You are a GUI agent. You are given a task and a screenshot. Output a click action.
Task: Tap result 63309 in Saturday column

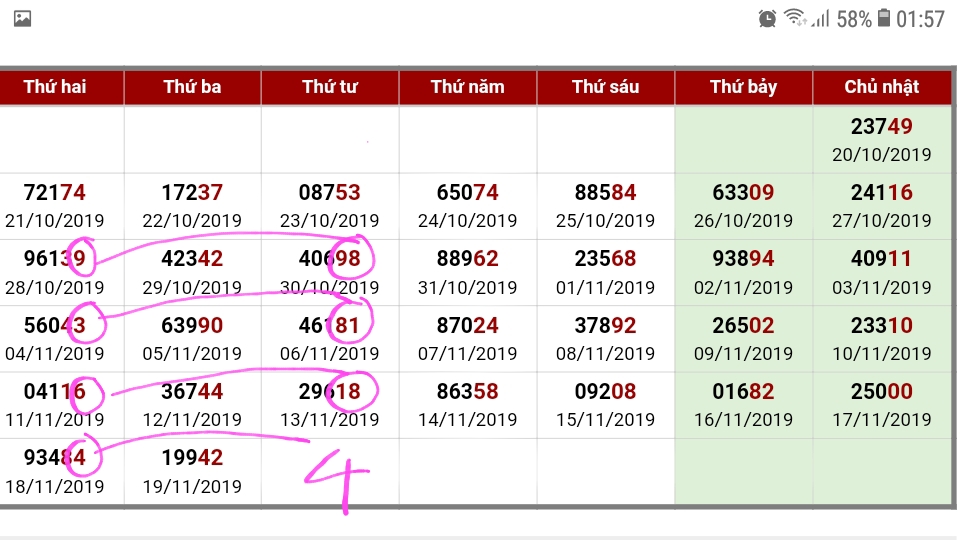pos(744,205)
